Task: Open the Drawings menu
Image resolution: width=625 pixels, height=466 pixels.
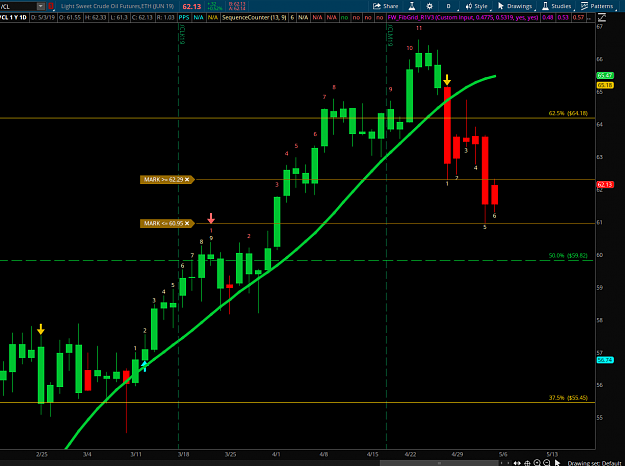Action: click(515, 6)
